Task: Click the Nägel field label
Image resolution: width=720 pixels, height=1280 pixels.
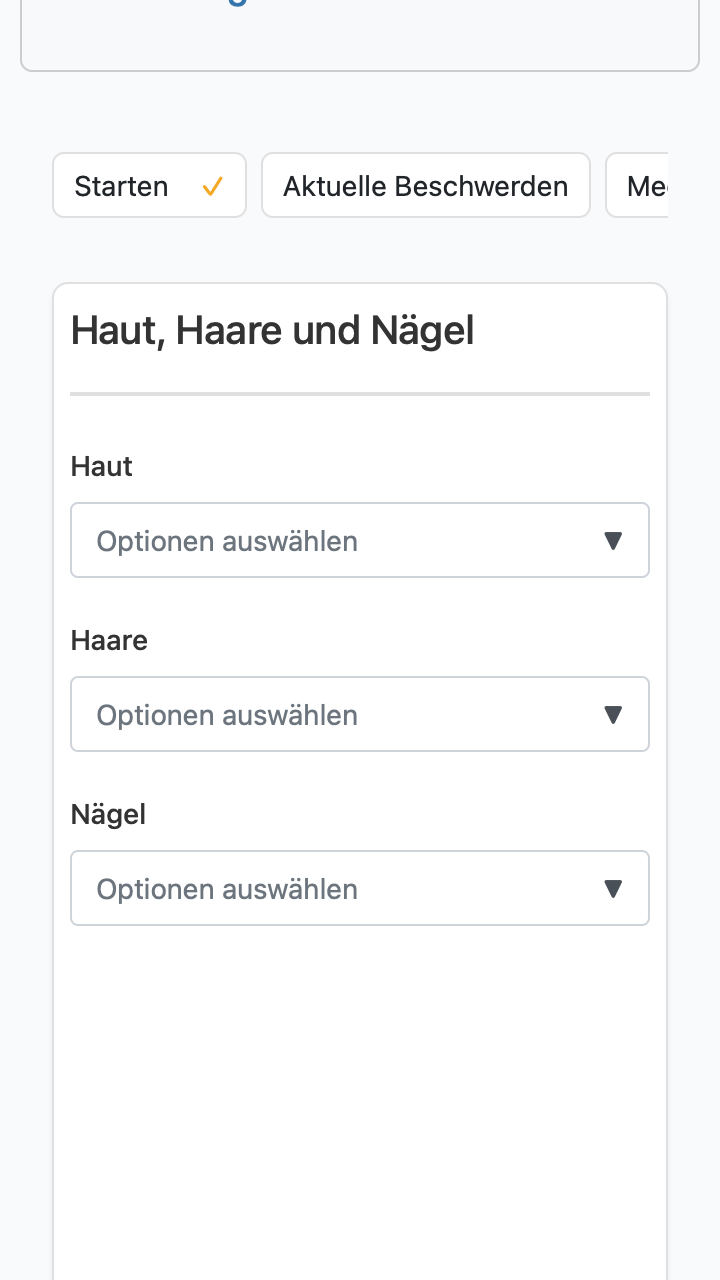Action: click(108, 814)
